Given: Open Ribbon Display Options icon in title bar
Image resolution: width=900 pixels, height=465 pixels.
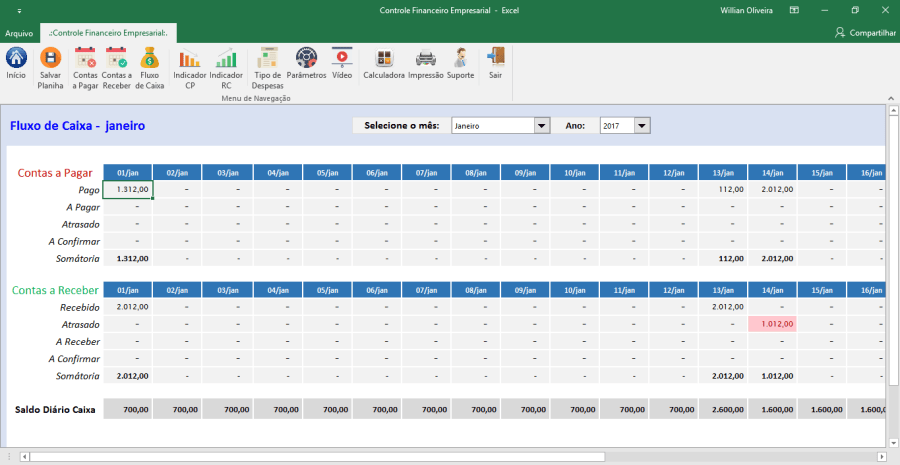Looking at the screenshot, I should pos(794,10).
